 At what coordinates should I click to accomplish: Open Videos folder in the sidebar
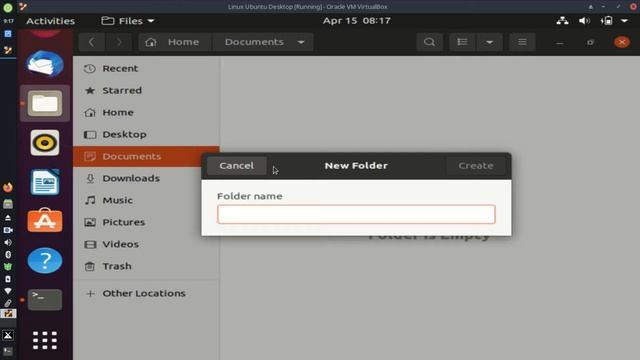point(146,244)
